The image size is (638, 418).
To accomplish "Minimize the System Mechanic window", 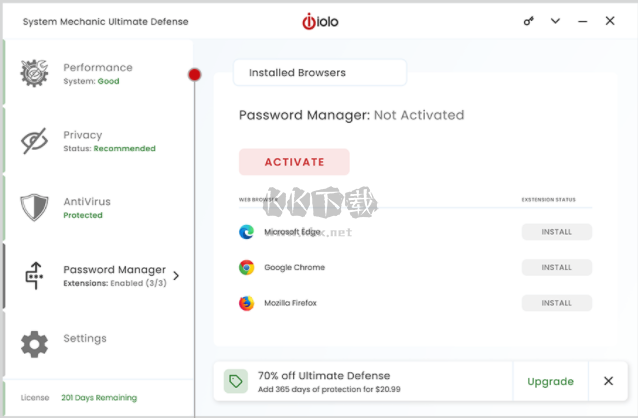I will (583, 21).
